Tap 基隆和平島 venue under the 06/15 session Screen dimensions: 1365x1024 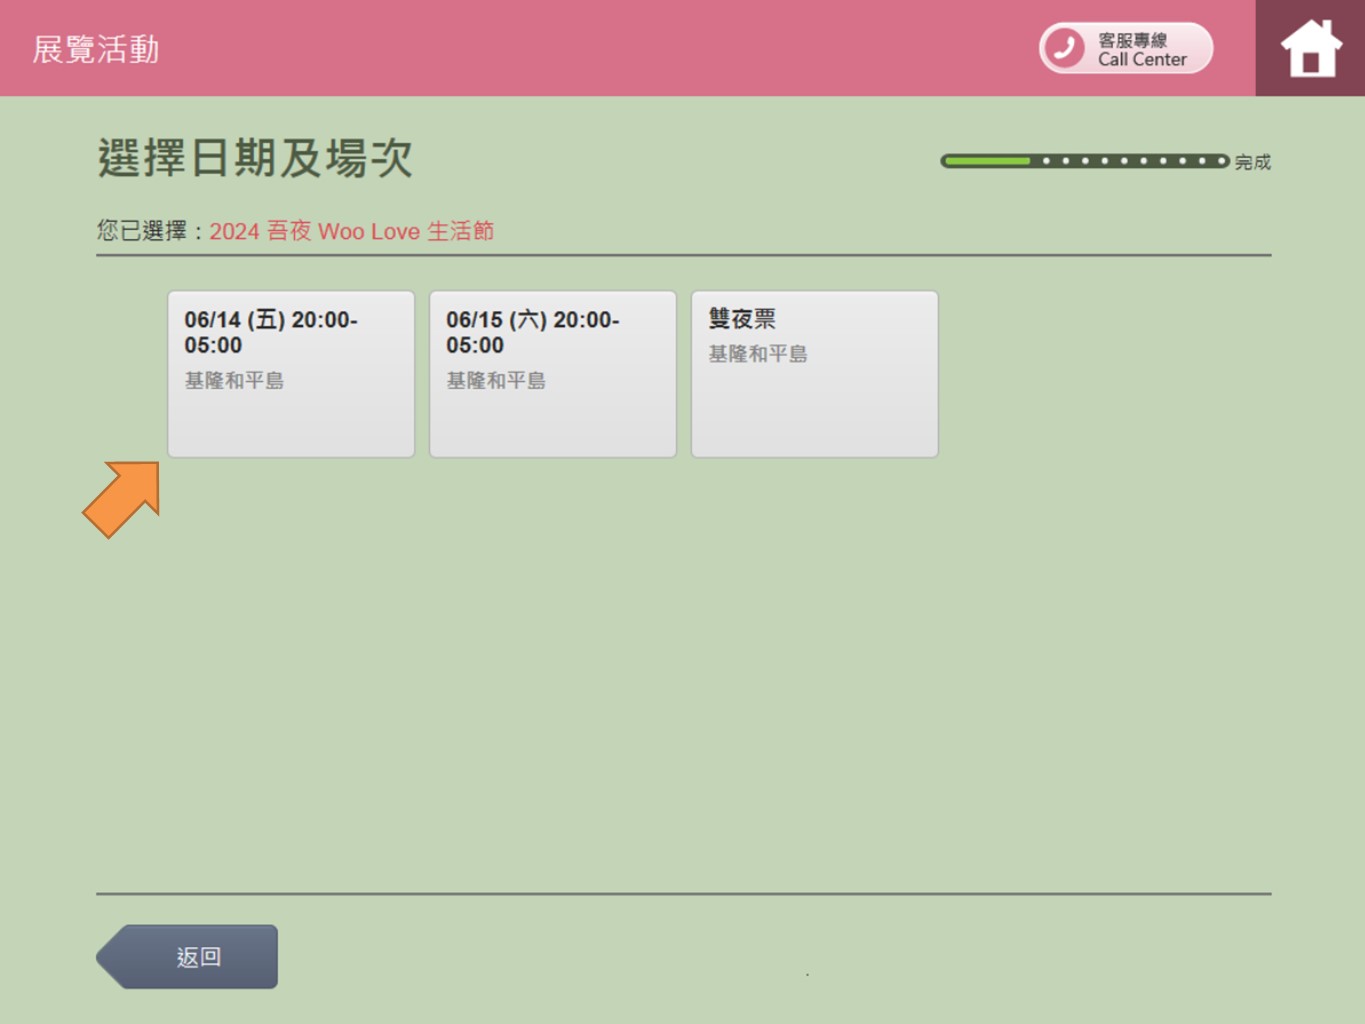pyautogui.click(x=496, y=380)
